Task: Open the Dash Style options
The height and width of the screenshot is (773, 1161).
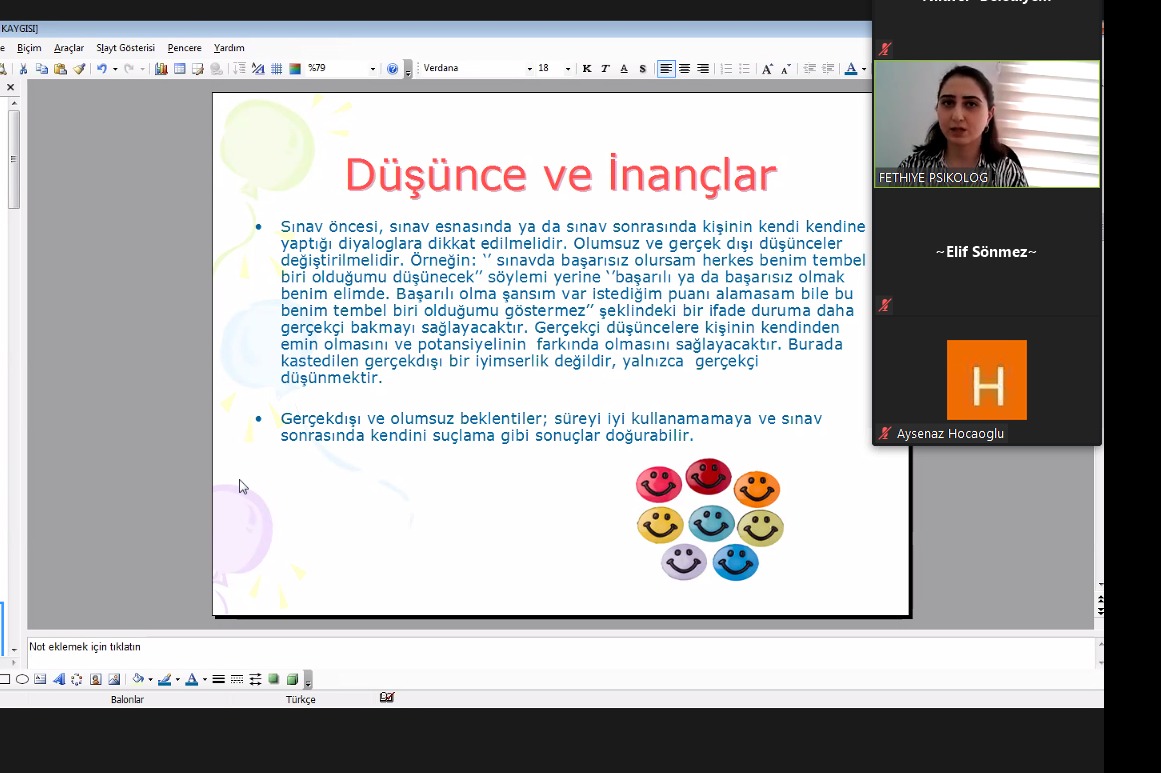Action: 237,679
